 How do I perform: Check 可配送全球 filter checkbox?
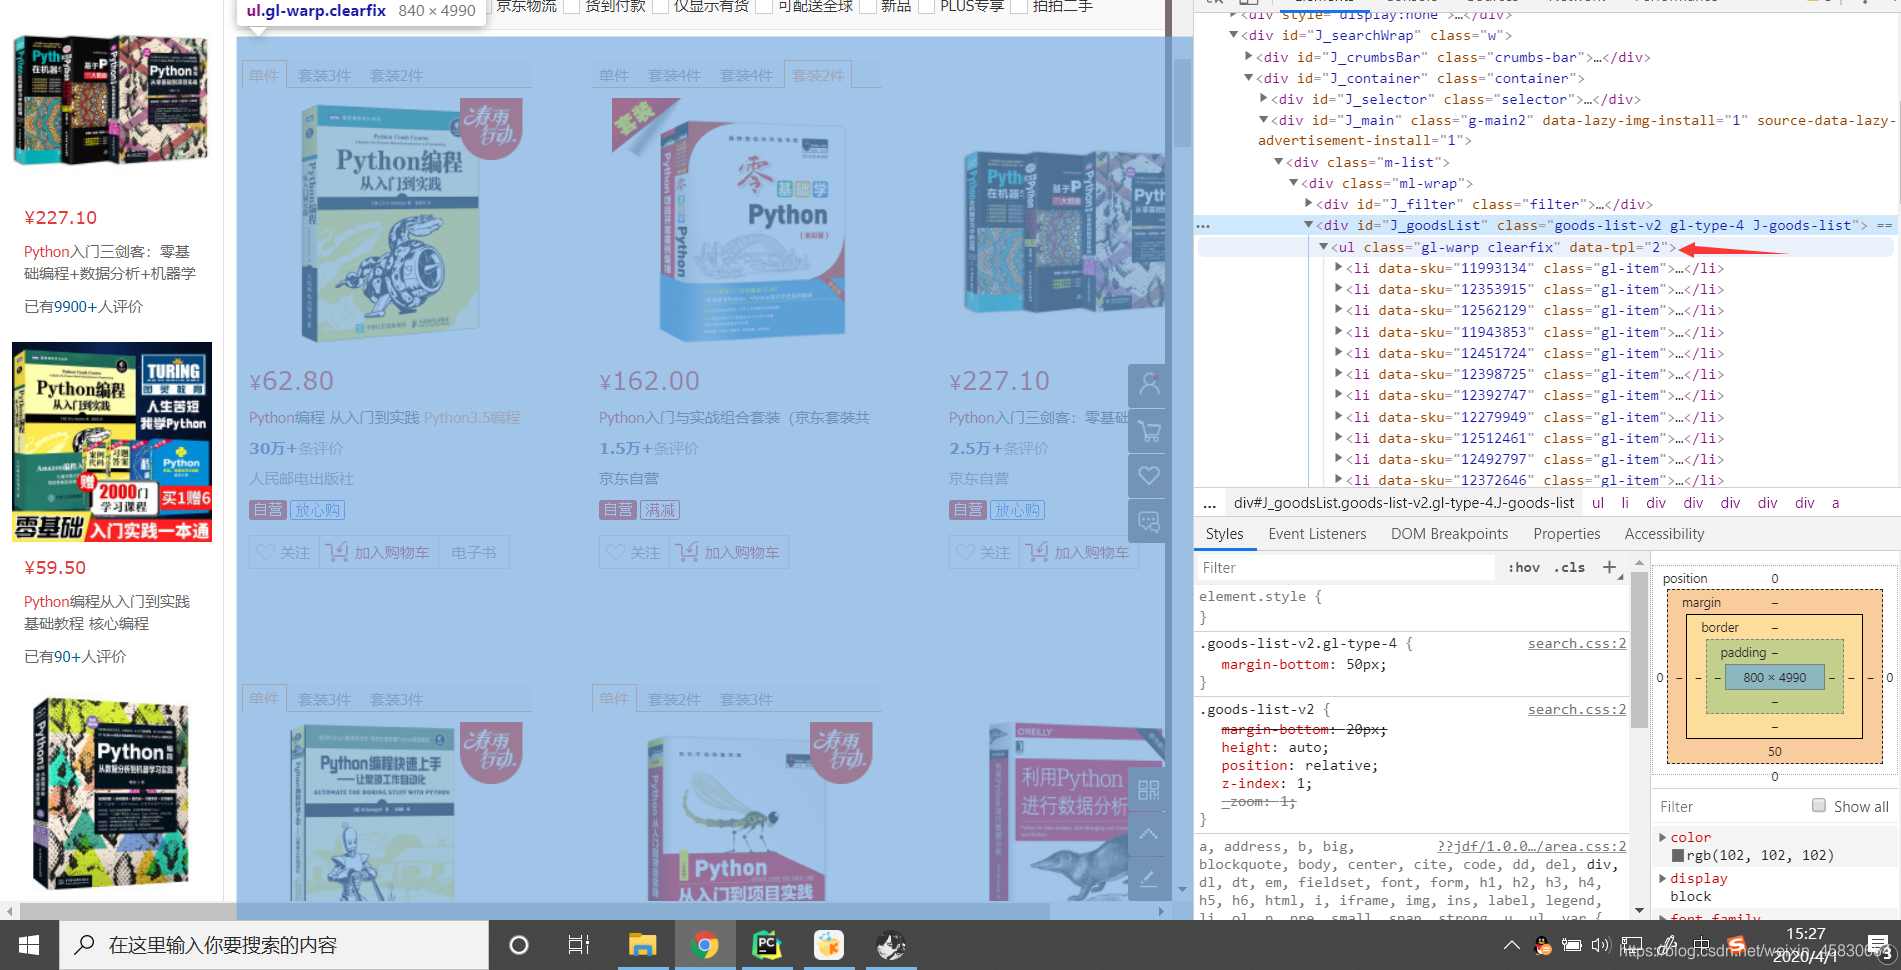[x=764, y=6]
